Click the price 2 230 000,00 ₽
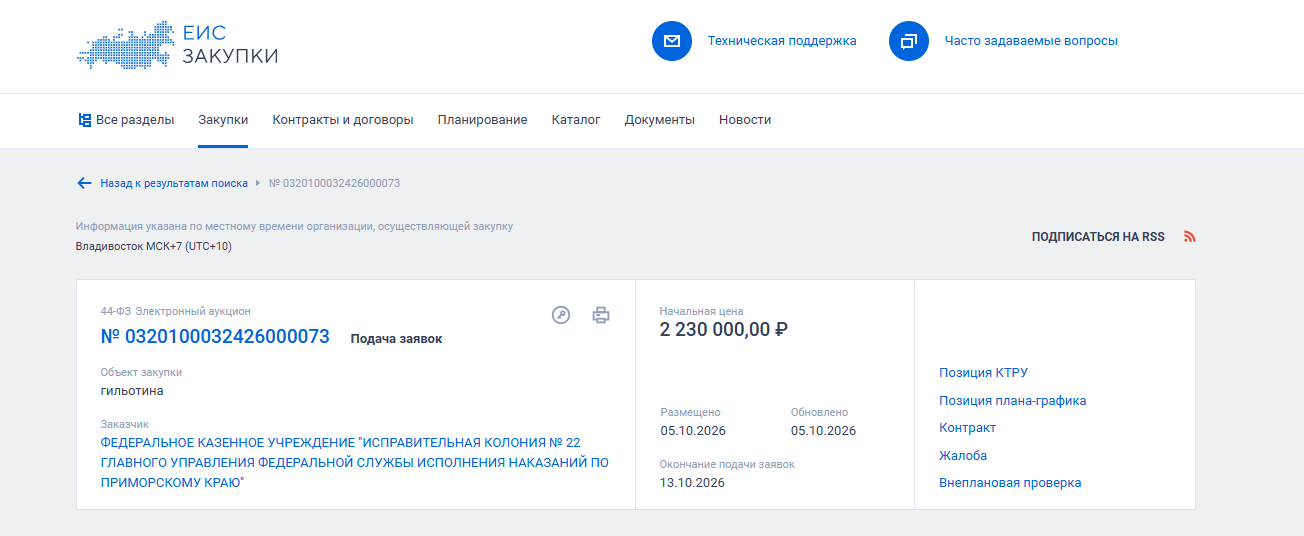The image size is (1304, 536). click(x=724, y=329)
